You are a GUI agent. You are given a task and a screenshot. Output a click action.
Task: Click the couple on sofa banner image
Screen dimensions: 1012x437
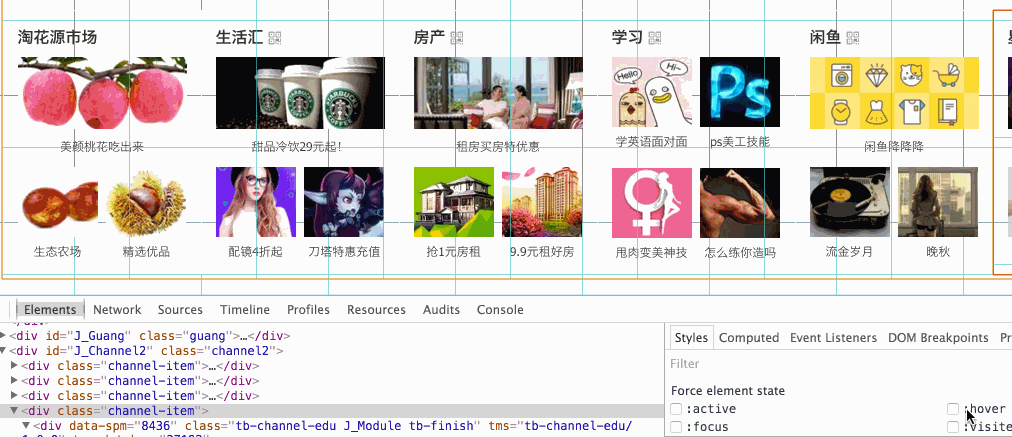[498, 93]
